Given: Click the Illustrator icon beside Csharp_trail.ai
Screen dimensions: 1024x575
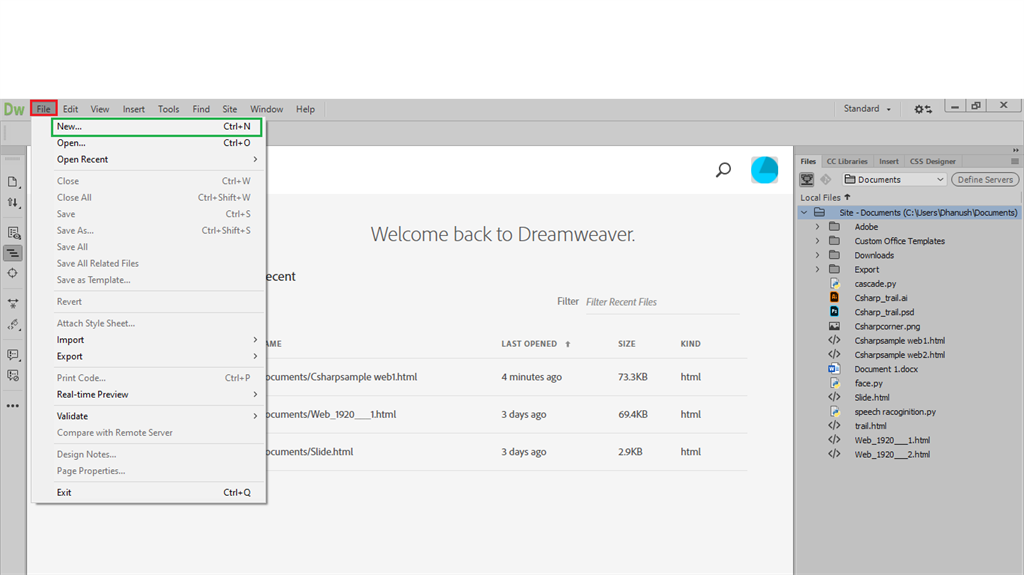Looking at the screenshot, I should click(x=834, y=297).
